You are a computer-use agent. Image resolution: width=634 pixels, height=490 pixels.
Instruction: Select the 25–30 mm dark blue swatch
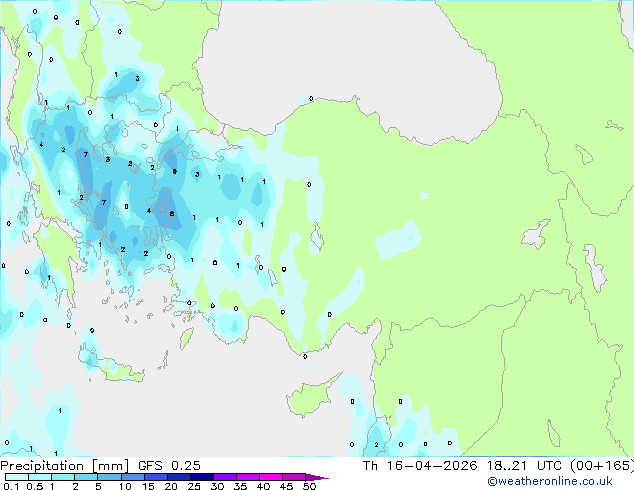point(201,477)
